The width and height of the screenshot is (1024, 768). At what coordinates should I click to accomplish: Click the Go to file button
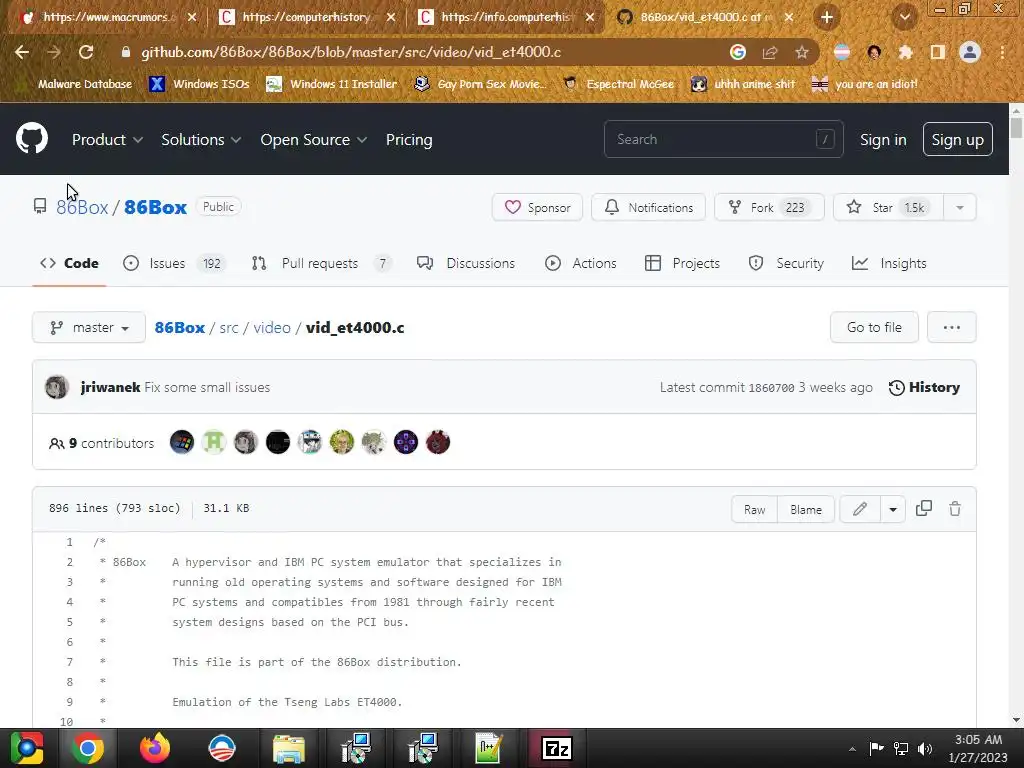tap(874, 327)
